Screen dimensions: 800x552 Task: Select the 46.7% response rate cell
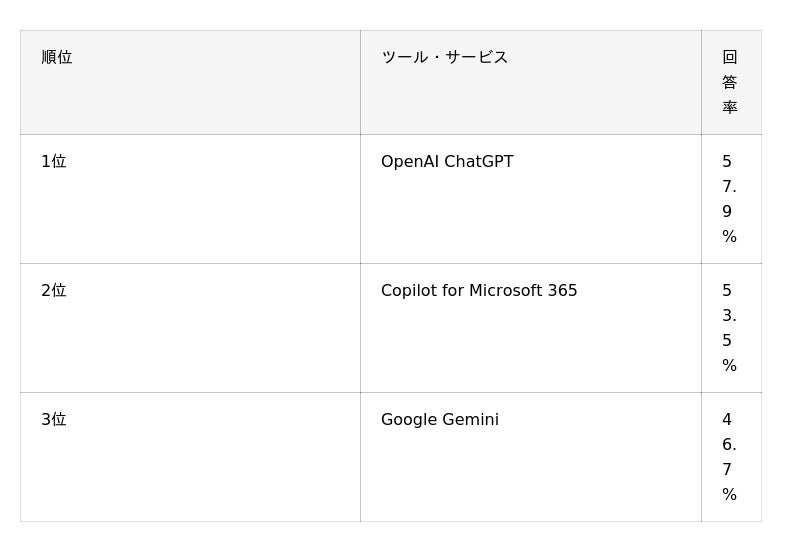729,457
